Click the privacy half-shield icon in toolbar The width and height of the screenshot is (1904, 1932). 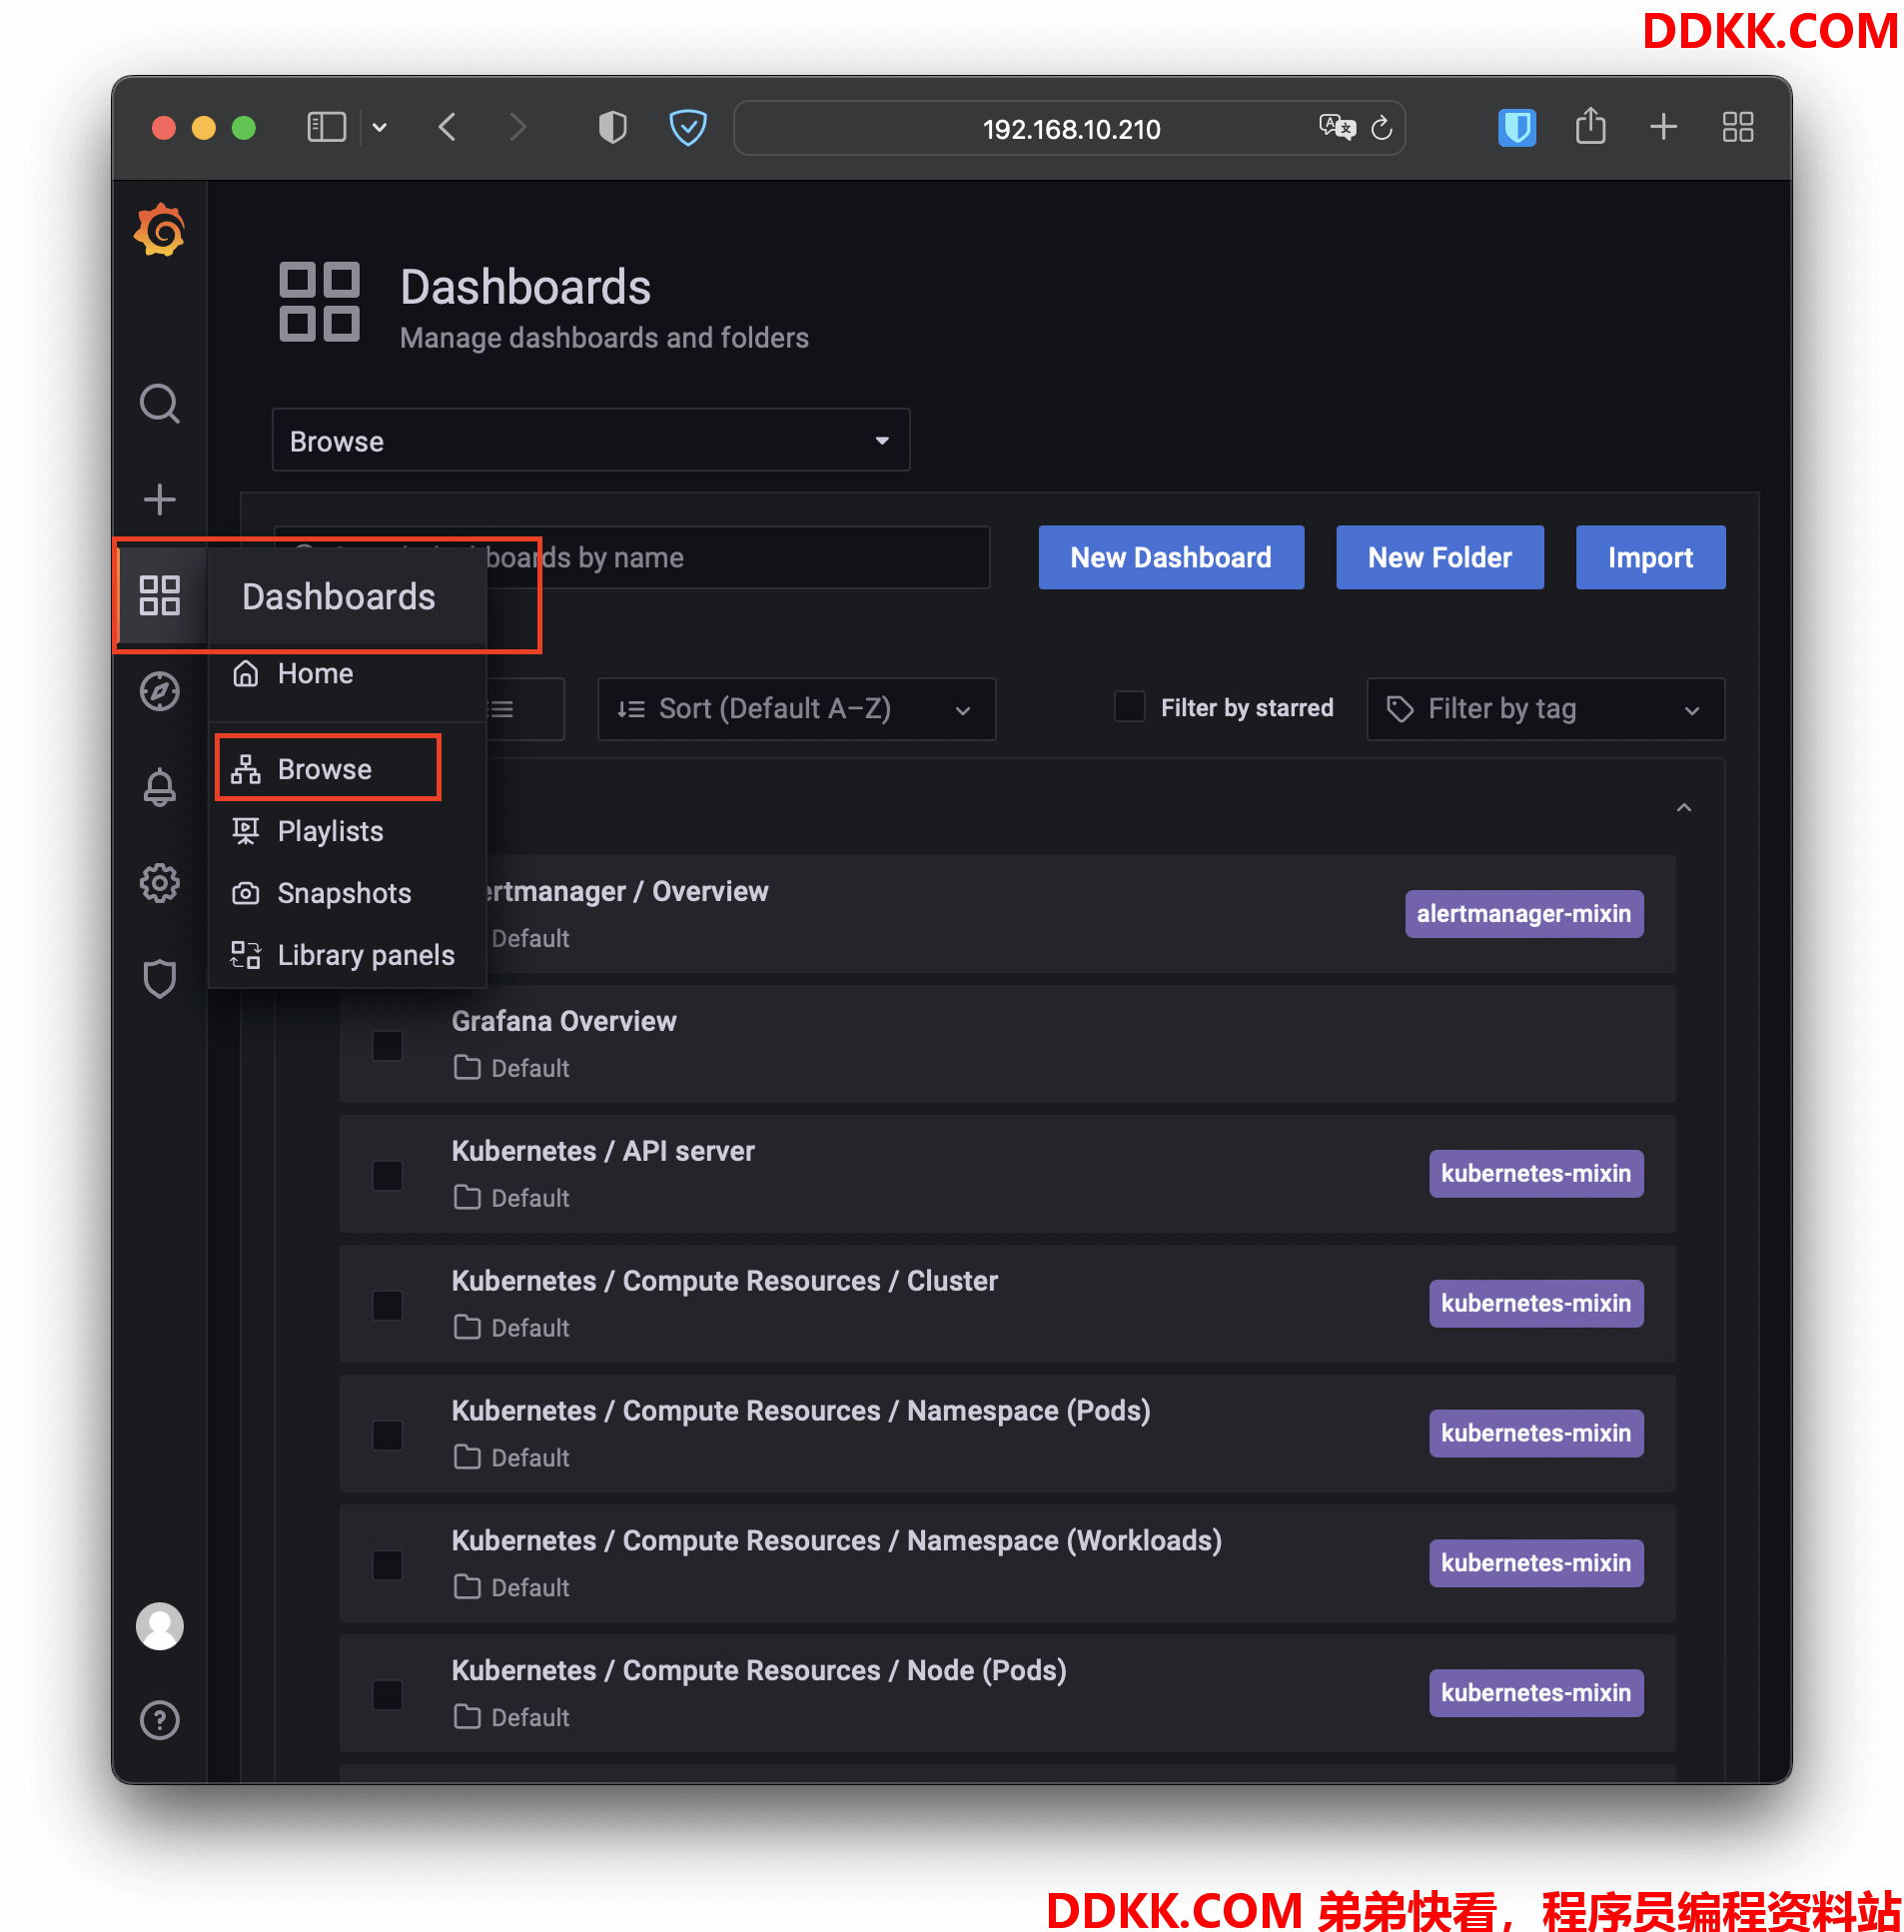coord(612,127)
